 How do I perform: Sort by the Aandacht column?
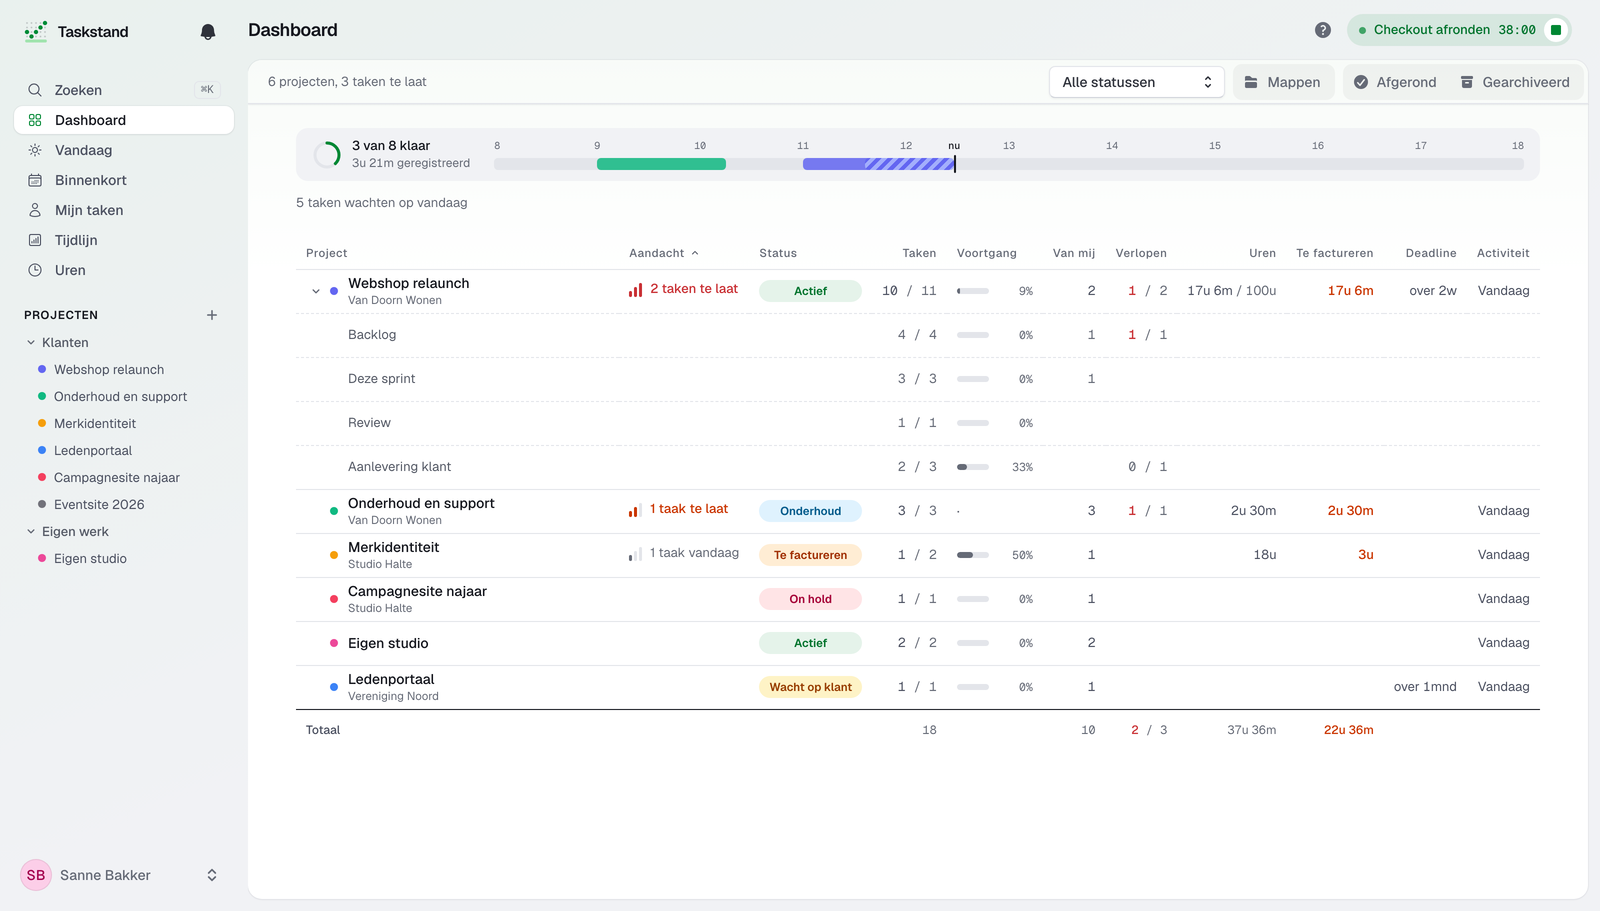pyautogui.click(x=664, y=253)
